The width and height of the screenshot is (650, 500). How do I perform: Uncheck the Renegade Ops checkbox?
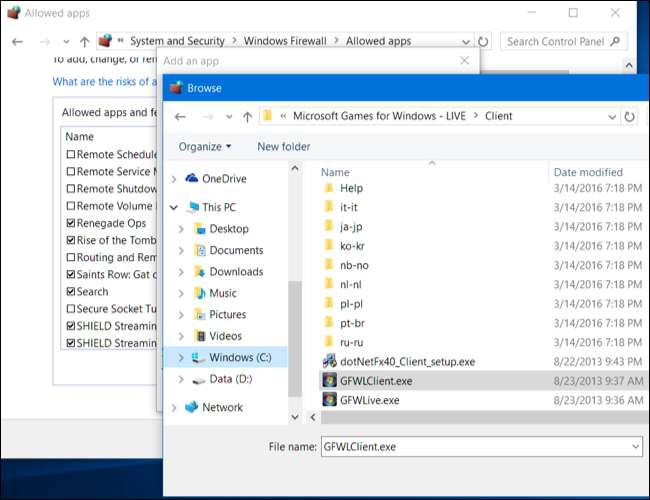point(70,223)
